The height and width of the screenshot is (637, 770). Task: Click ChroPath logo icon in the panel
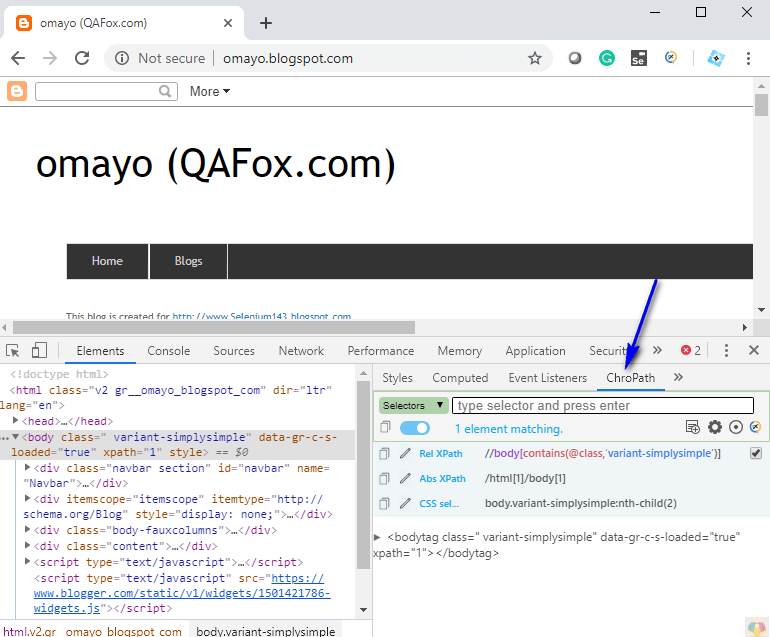coord(755,427)
